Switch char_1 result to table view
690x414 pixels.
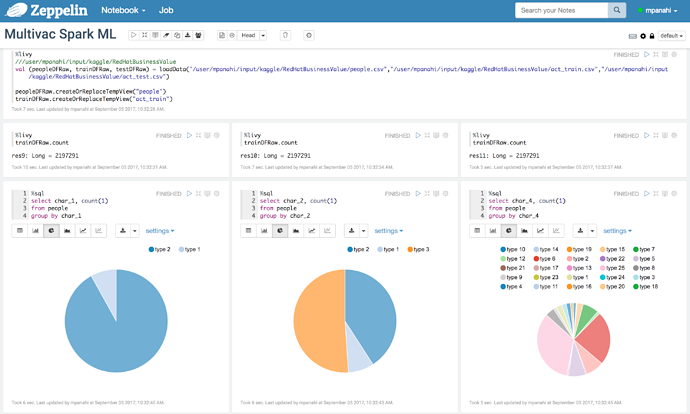coord(20,231)
